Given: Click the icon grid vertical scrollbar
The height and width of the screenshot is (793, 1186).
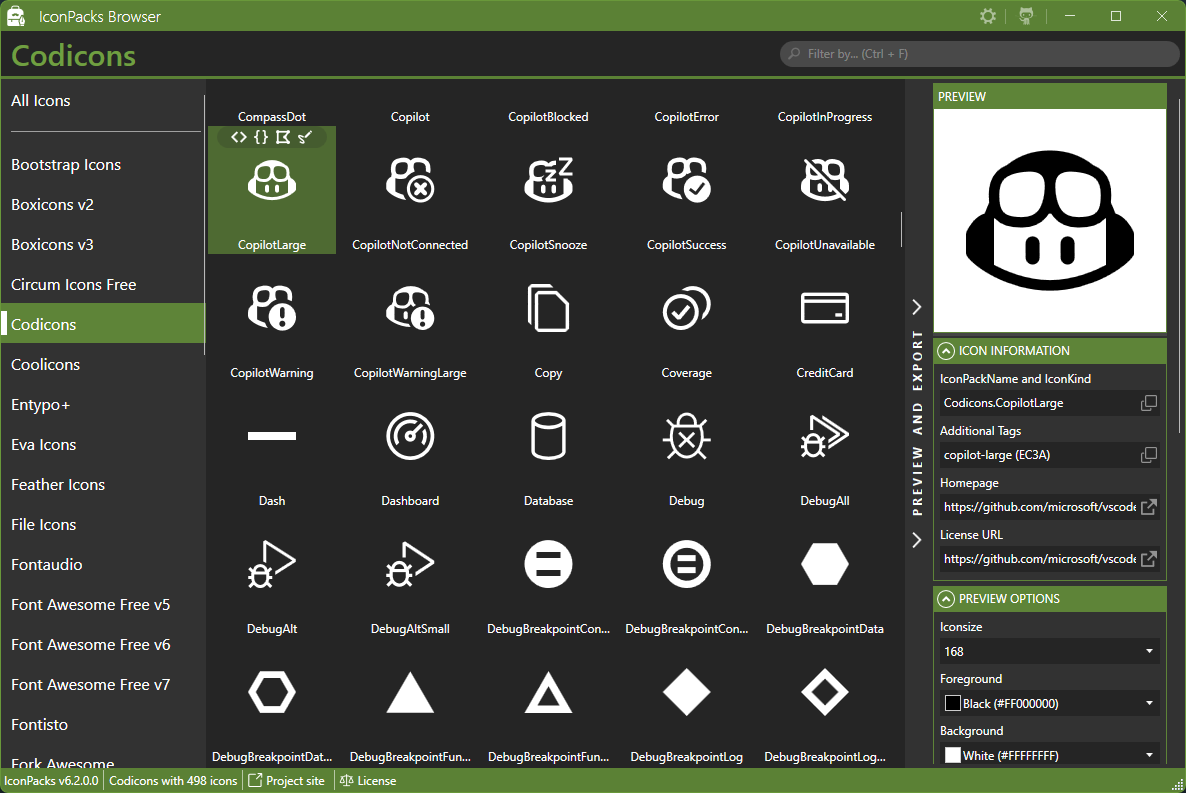Looking at the screenshot, I should (901, 230).
